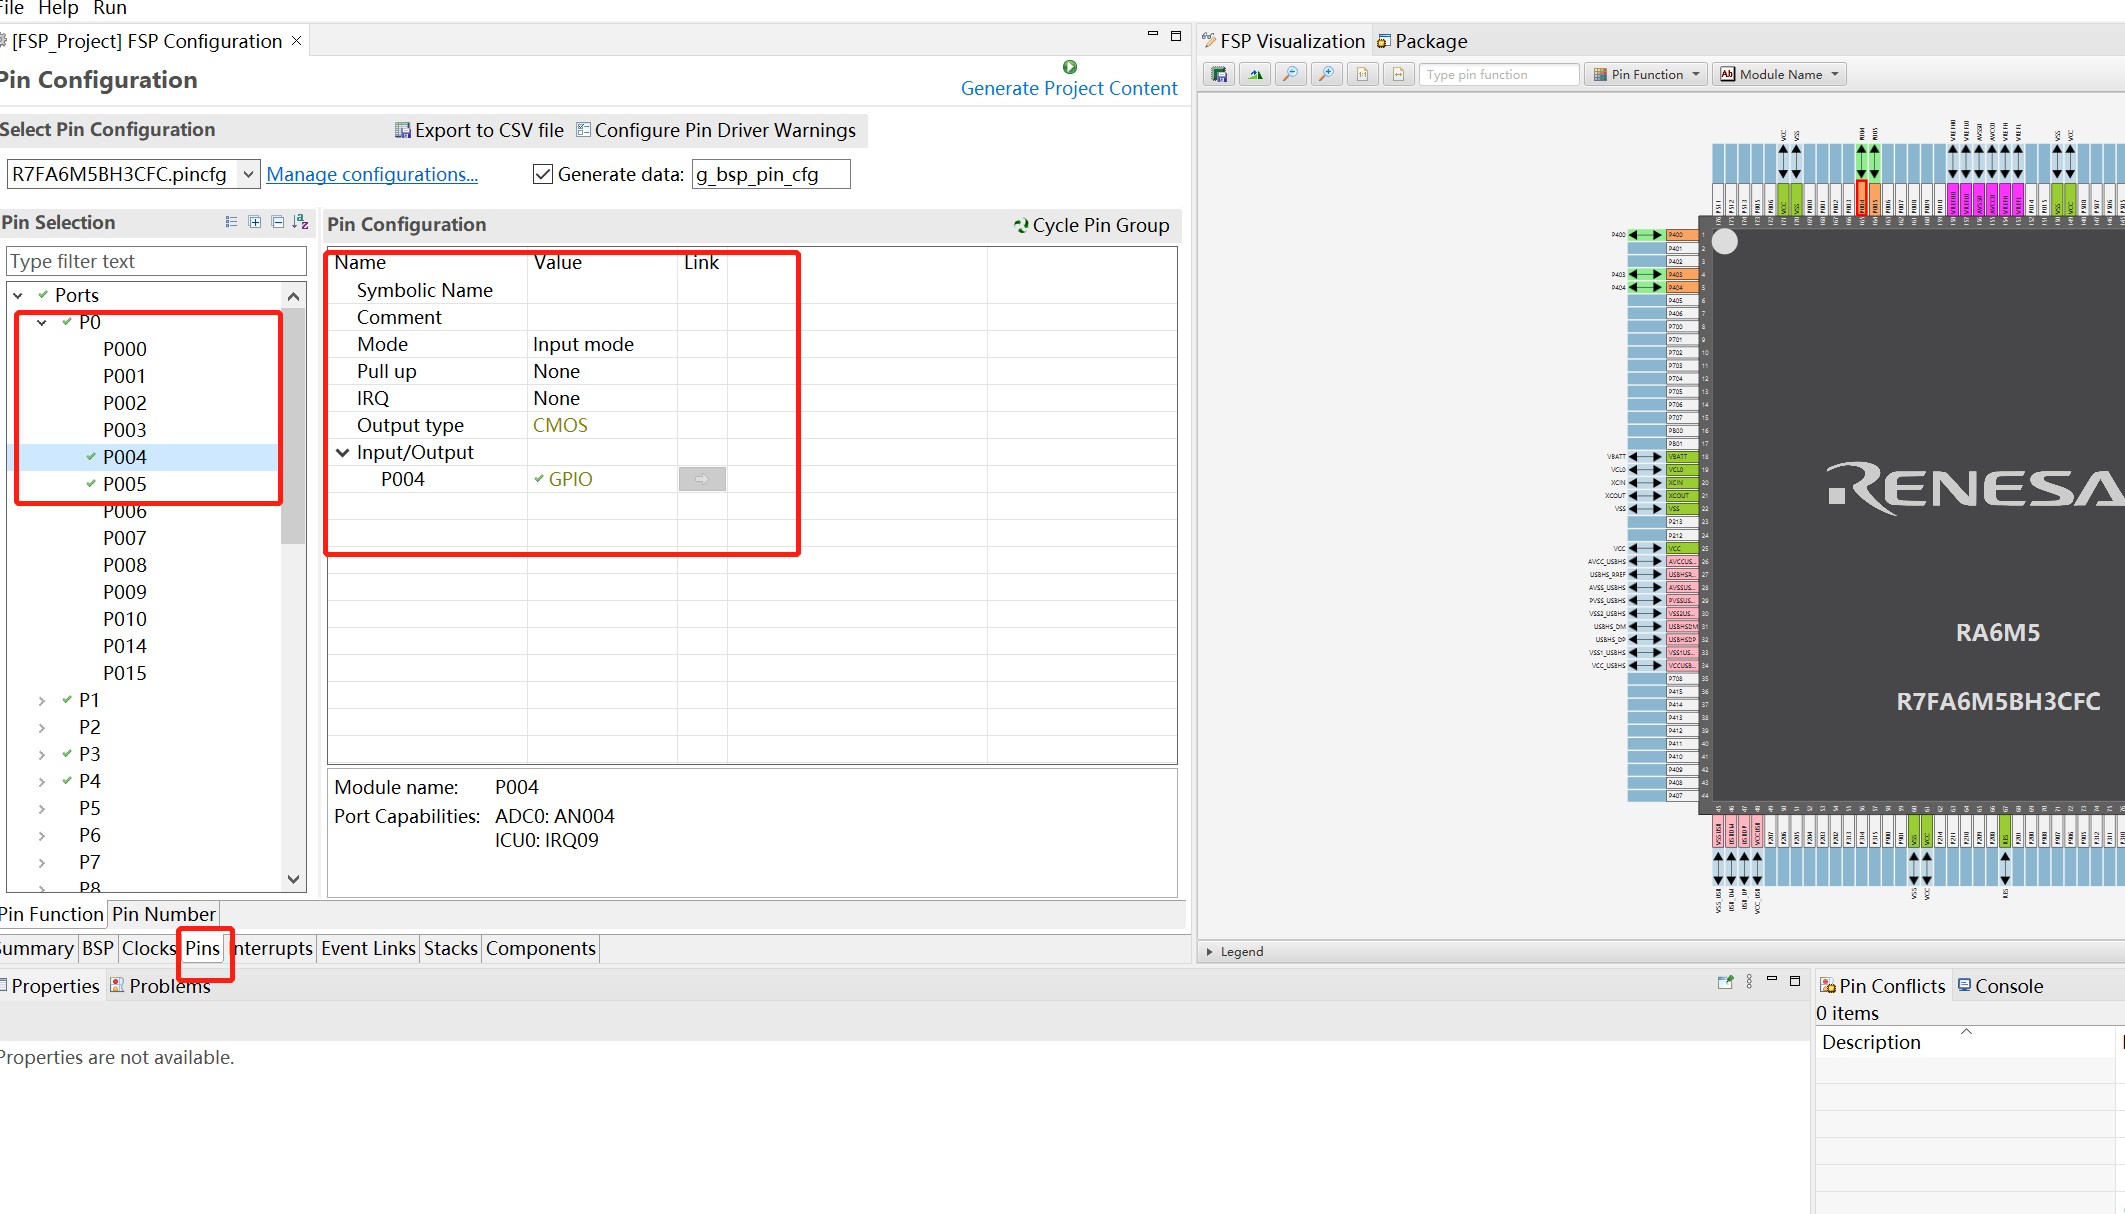
Task: Click the flat list view icon in Pin Selection
Action: [232, 222]
